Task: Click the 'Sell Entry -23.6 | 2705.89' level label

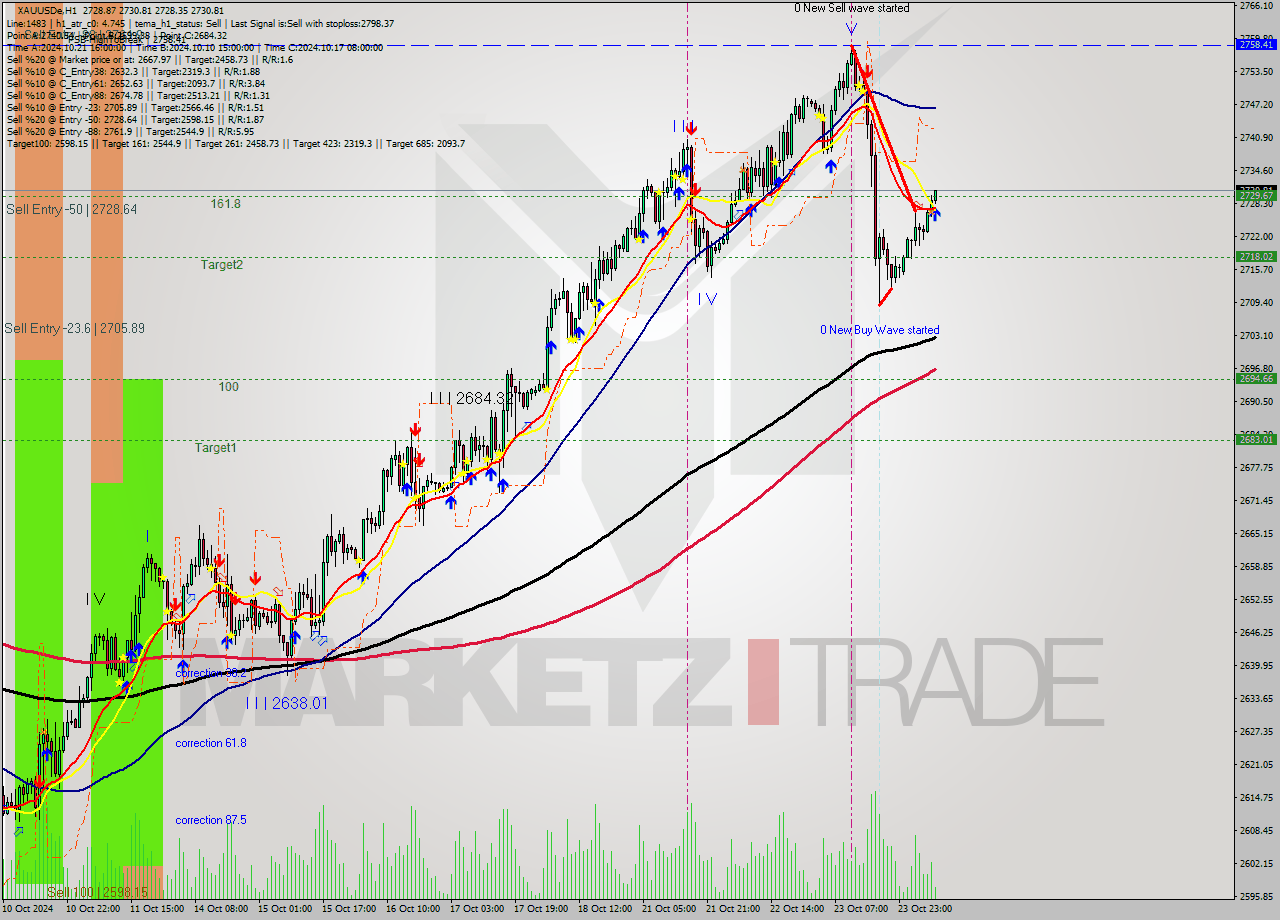Action: point(75,328)
